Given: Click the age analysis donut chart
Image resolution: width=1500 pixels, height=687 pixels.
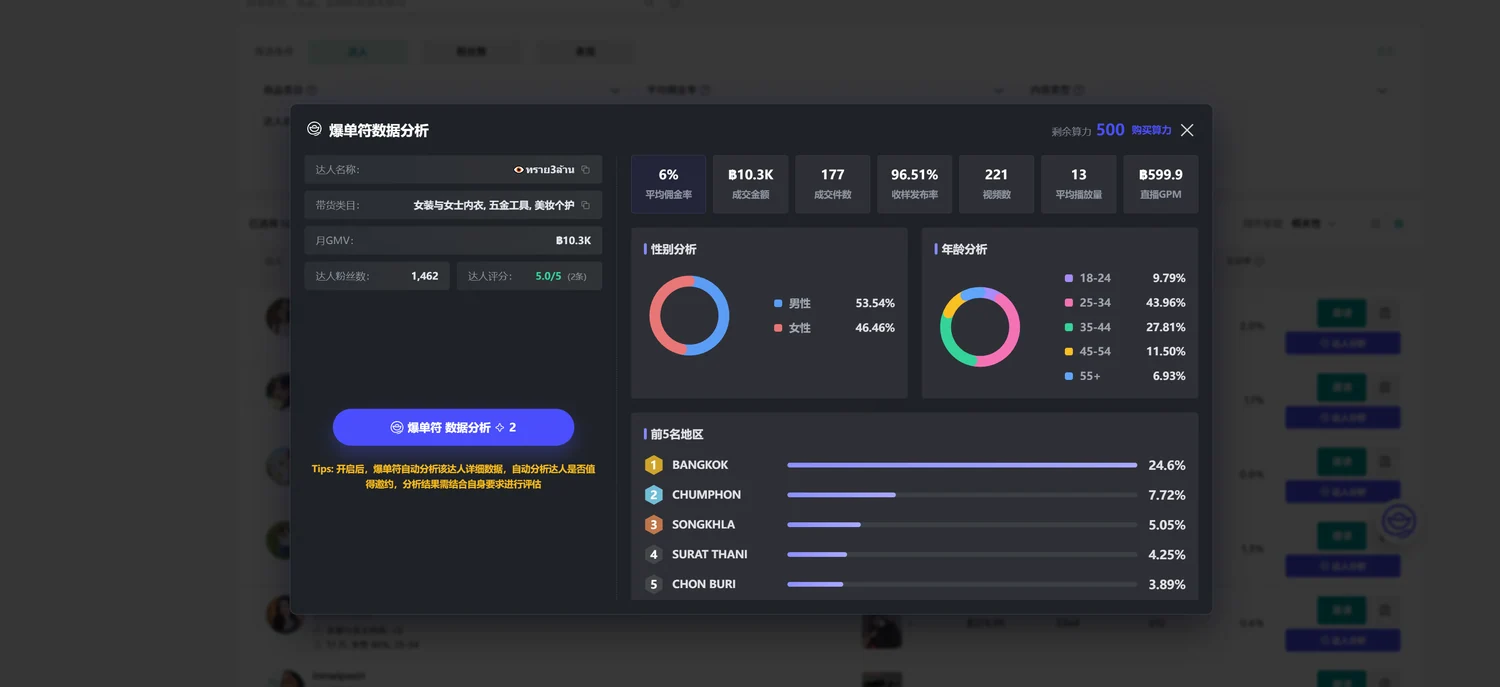Looking at the screenshot, I should [980, 327].
